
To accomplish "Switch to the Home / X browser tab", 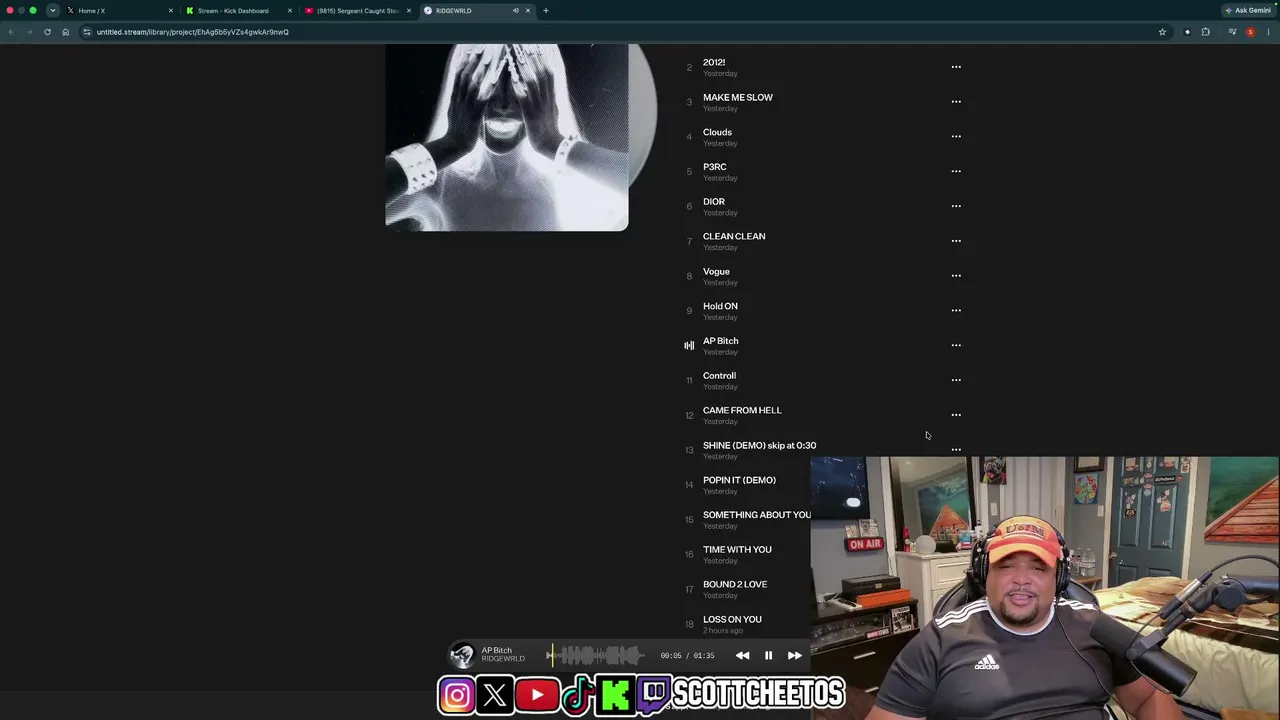I will pos(120,11).
